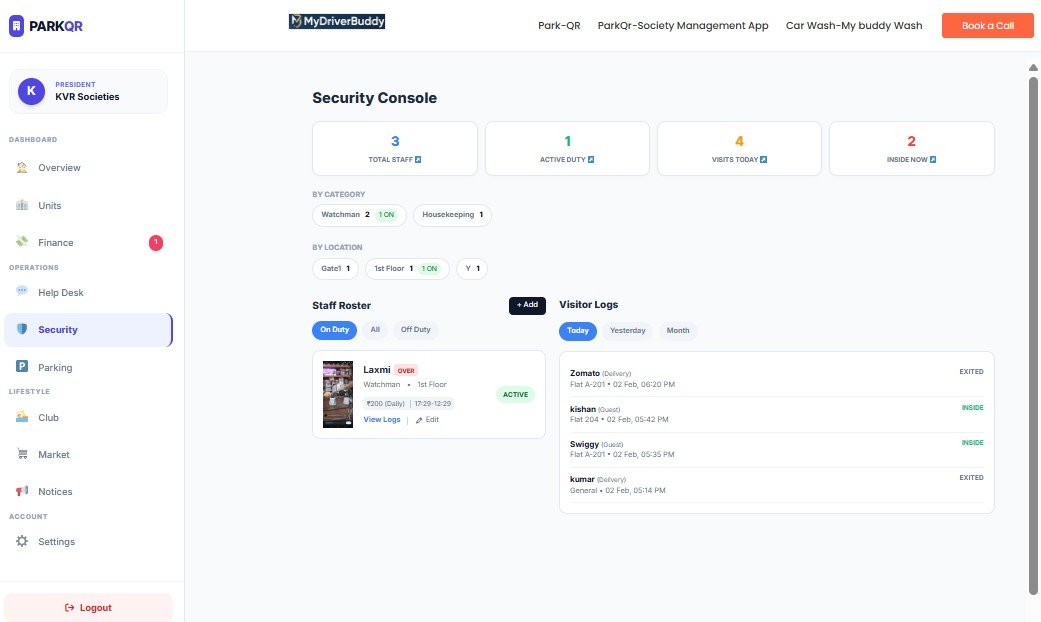Click the Notices megaphone icon
Image resolution: width=1041 pixels, height=622 pixels.
click(22, 491)
